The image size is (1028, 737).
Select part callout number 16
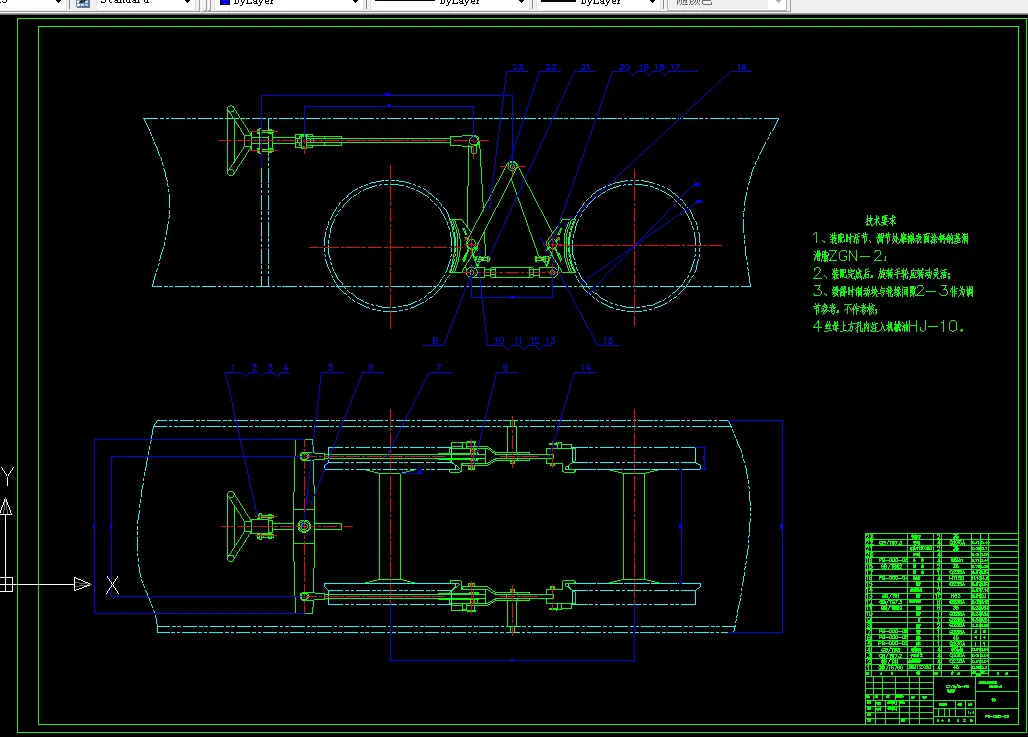point(741,67)
